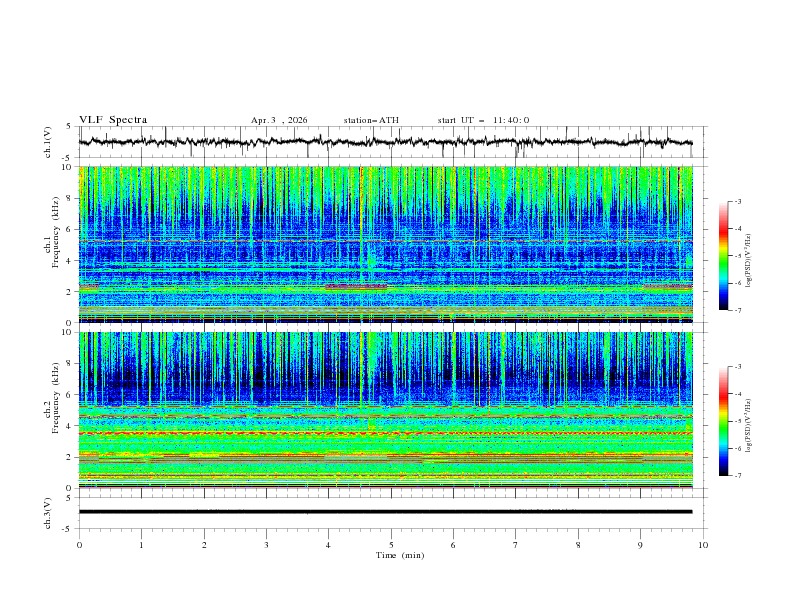Screen dimensions: 792x612
Task: Click ch.2 "Frequency (kHz)" axis label
Action: click(x=56, y=397)
